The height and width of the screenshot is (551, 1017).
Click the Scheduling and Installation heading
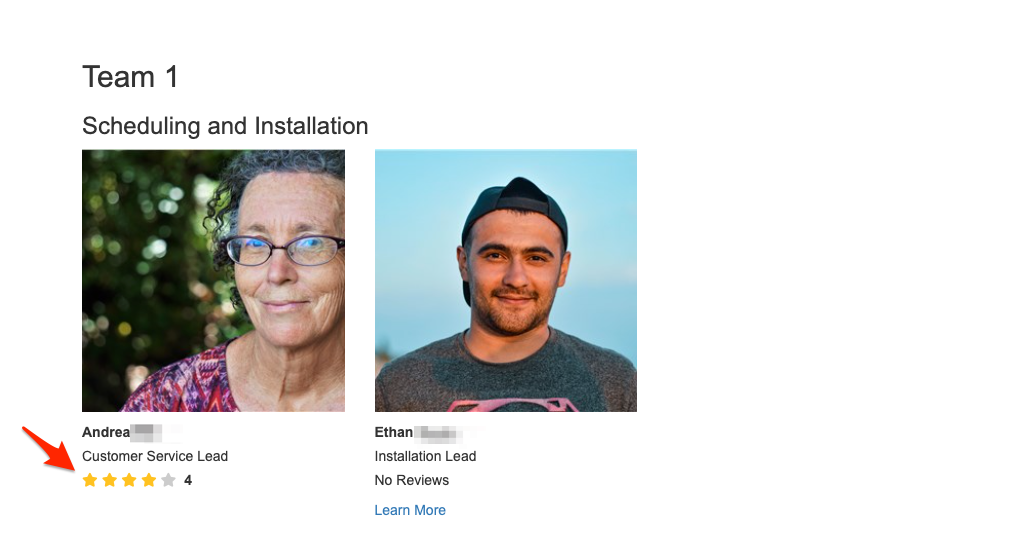(x=225, y=126)
